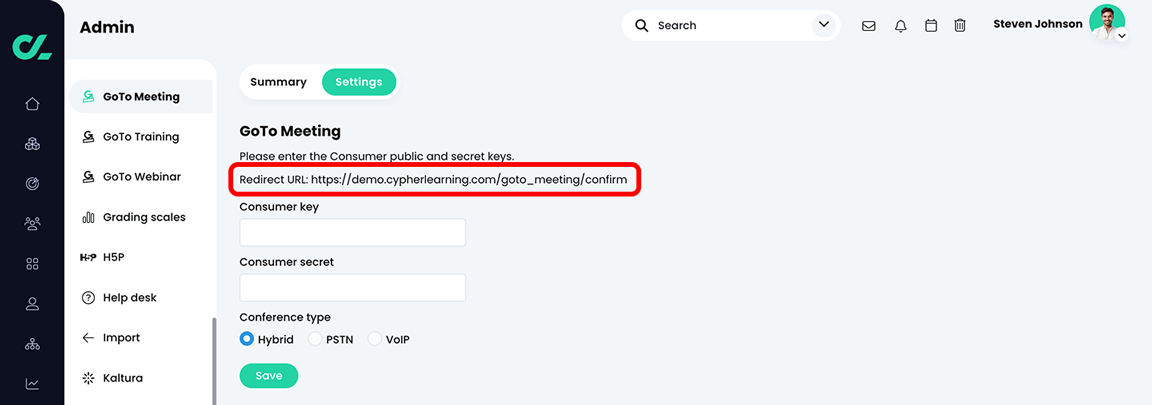Open the cubes catalog icon in left rail
1152x405 pixels.
(x=32, y=144)
